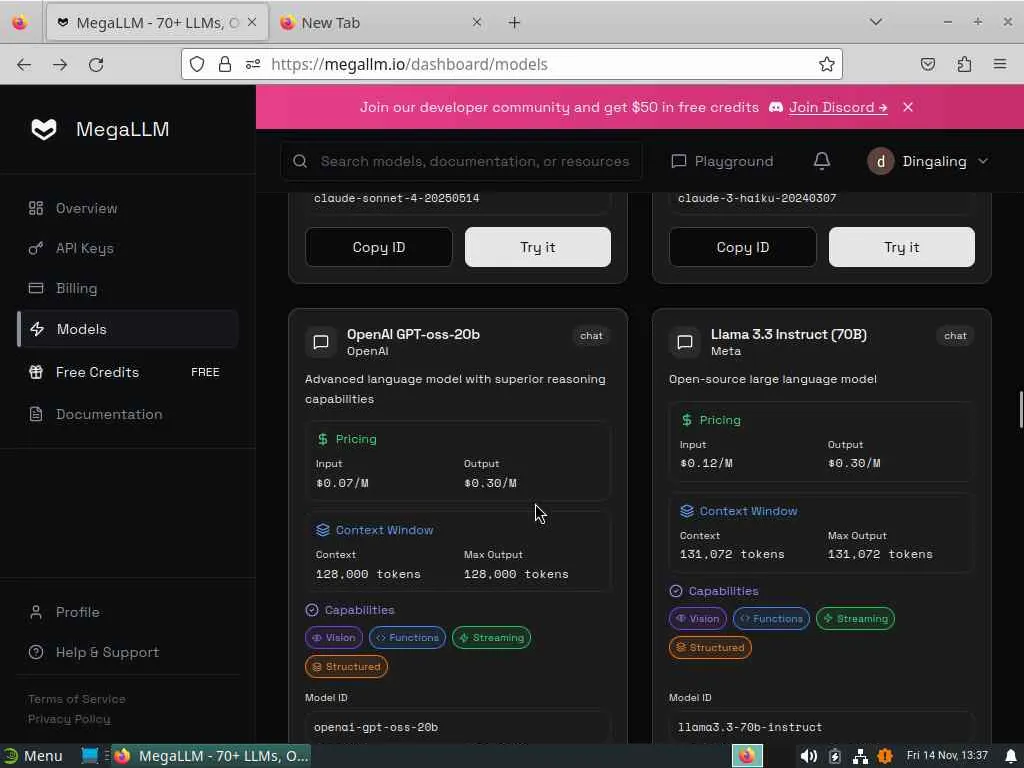Screen dimensions: 1024x768
Task: Click the chat tag on Llama 3.3 card
Action: (x=955, y=336)
